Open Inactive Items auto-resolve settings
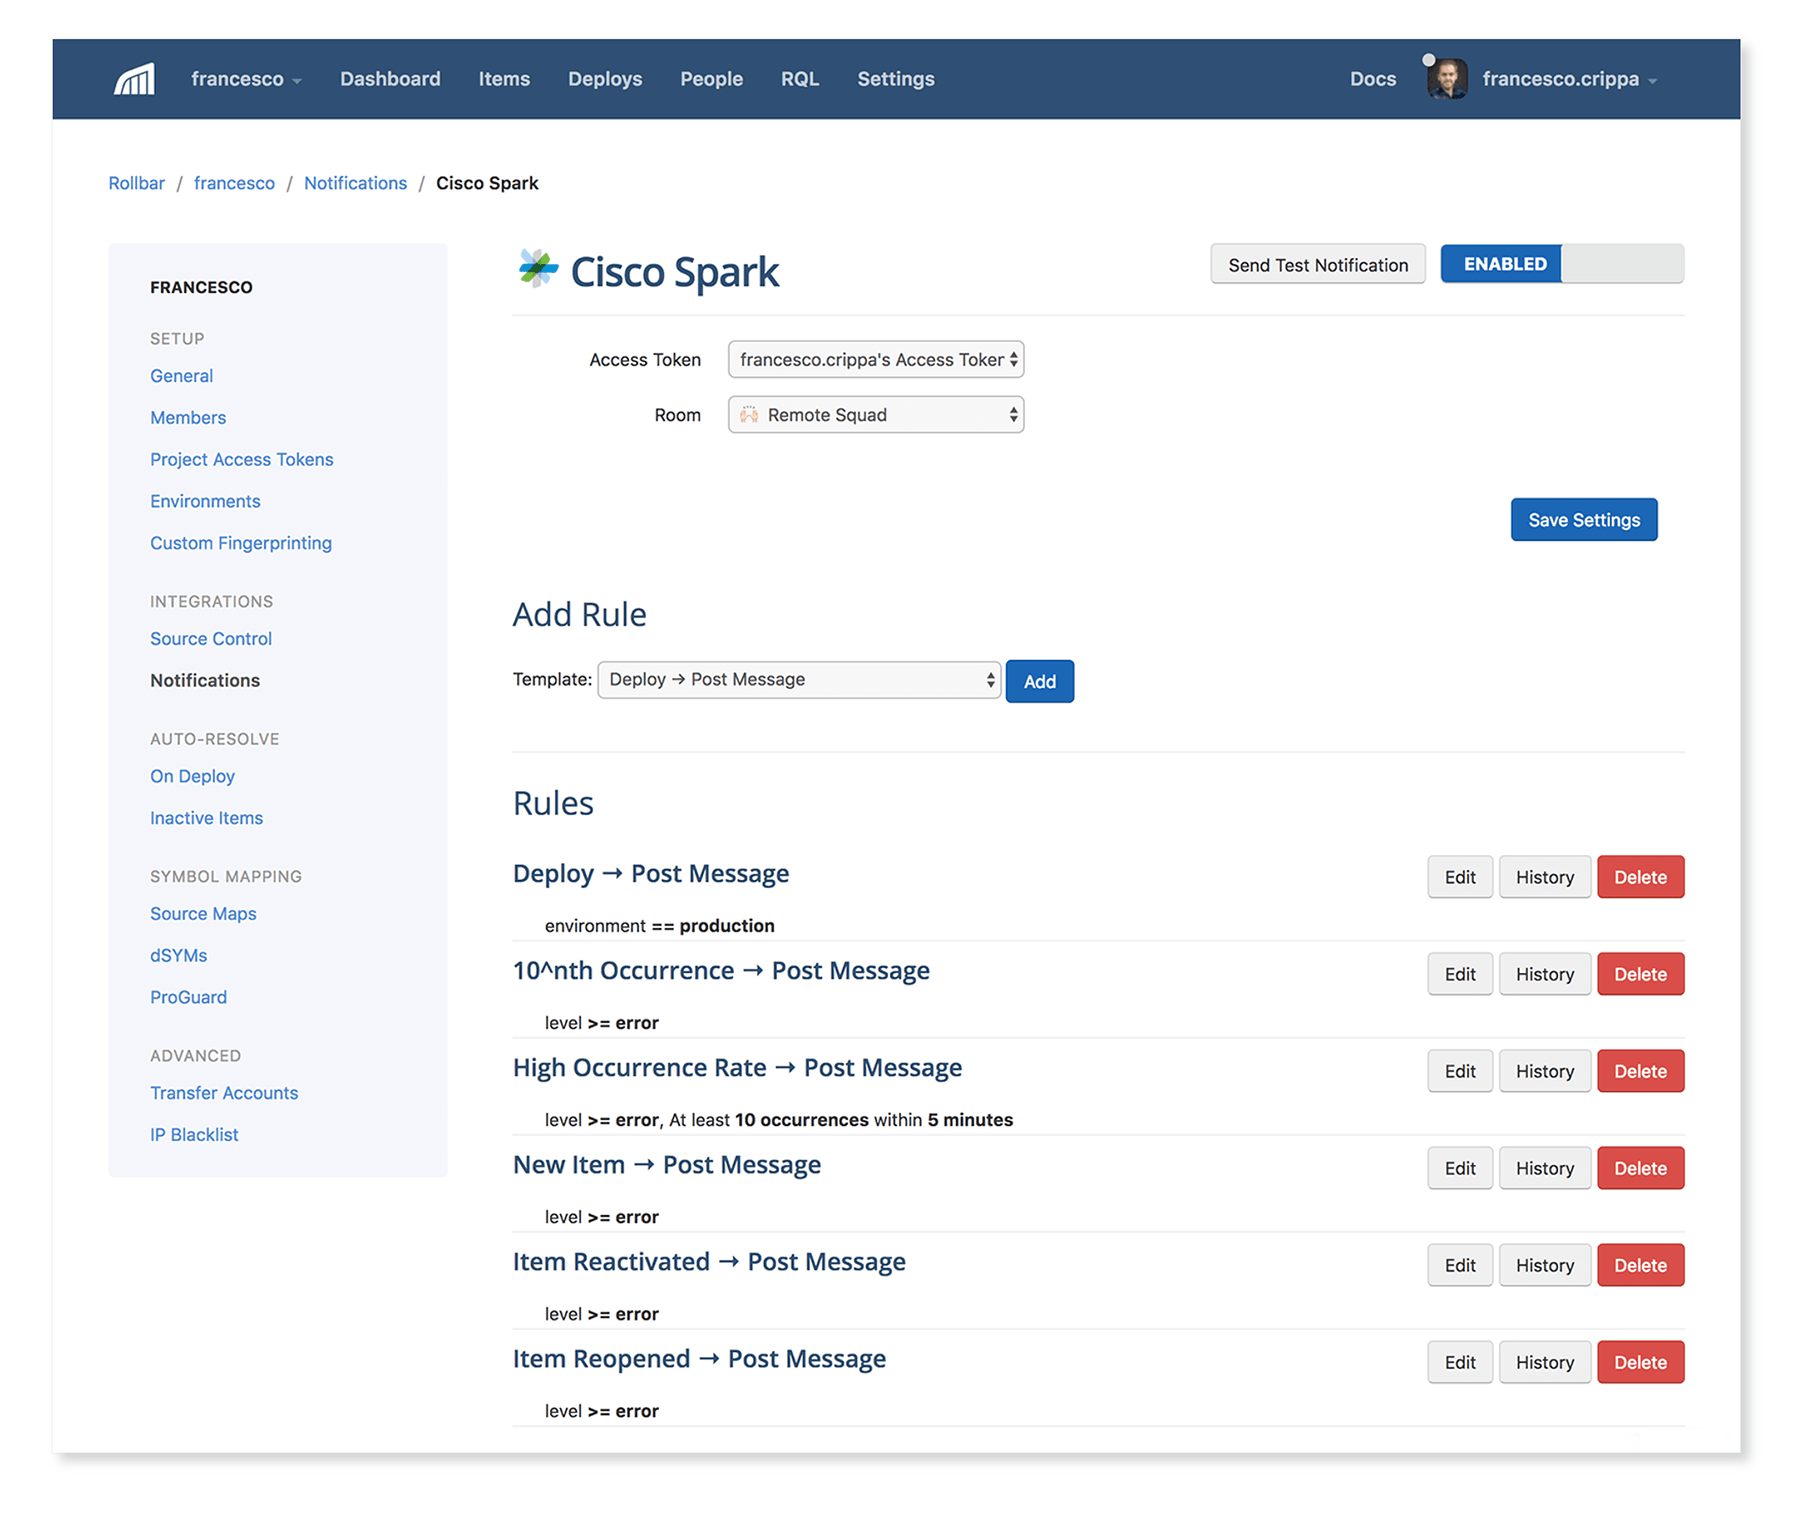1800x1530 pixels. point(207,818)
